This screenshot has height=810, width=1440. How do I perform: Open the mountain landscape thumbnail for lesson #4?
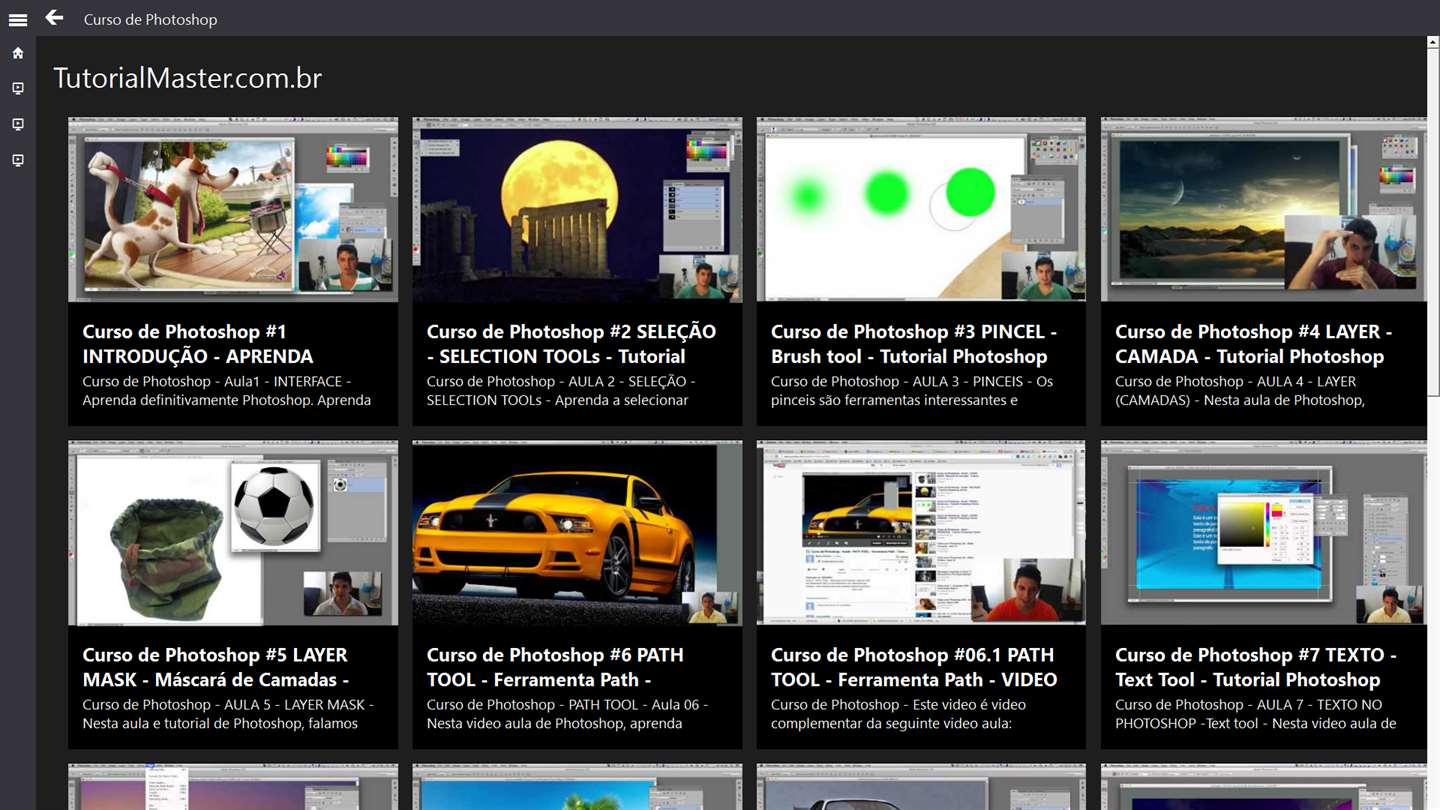[x=1264, y=210]
